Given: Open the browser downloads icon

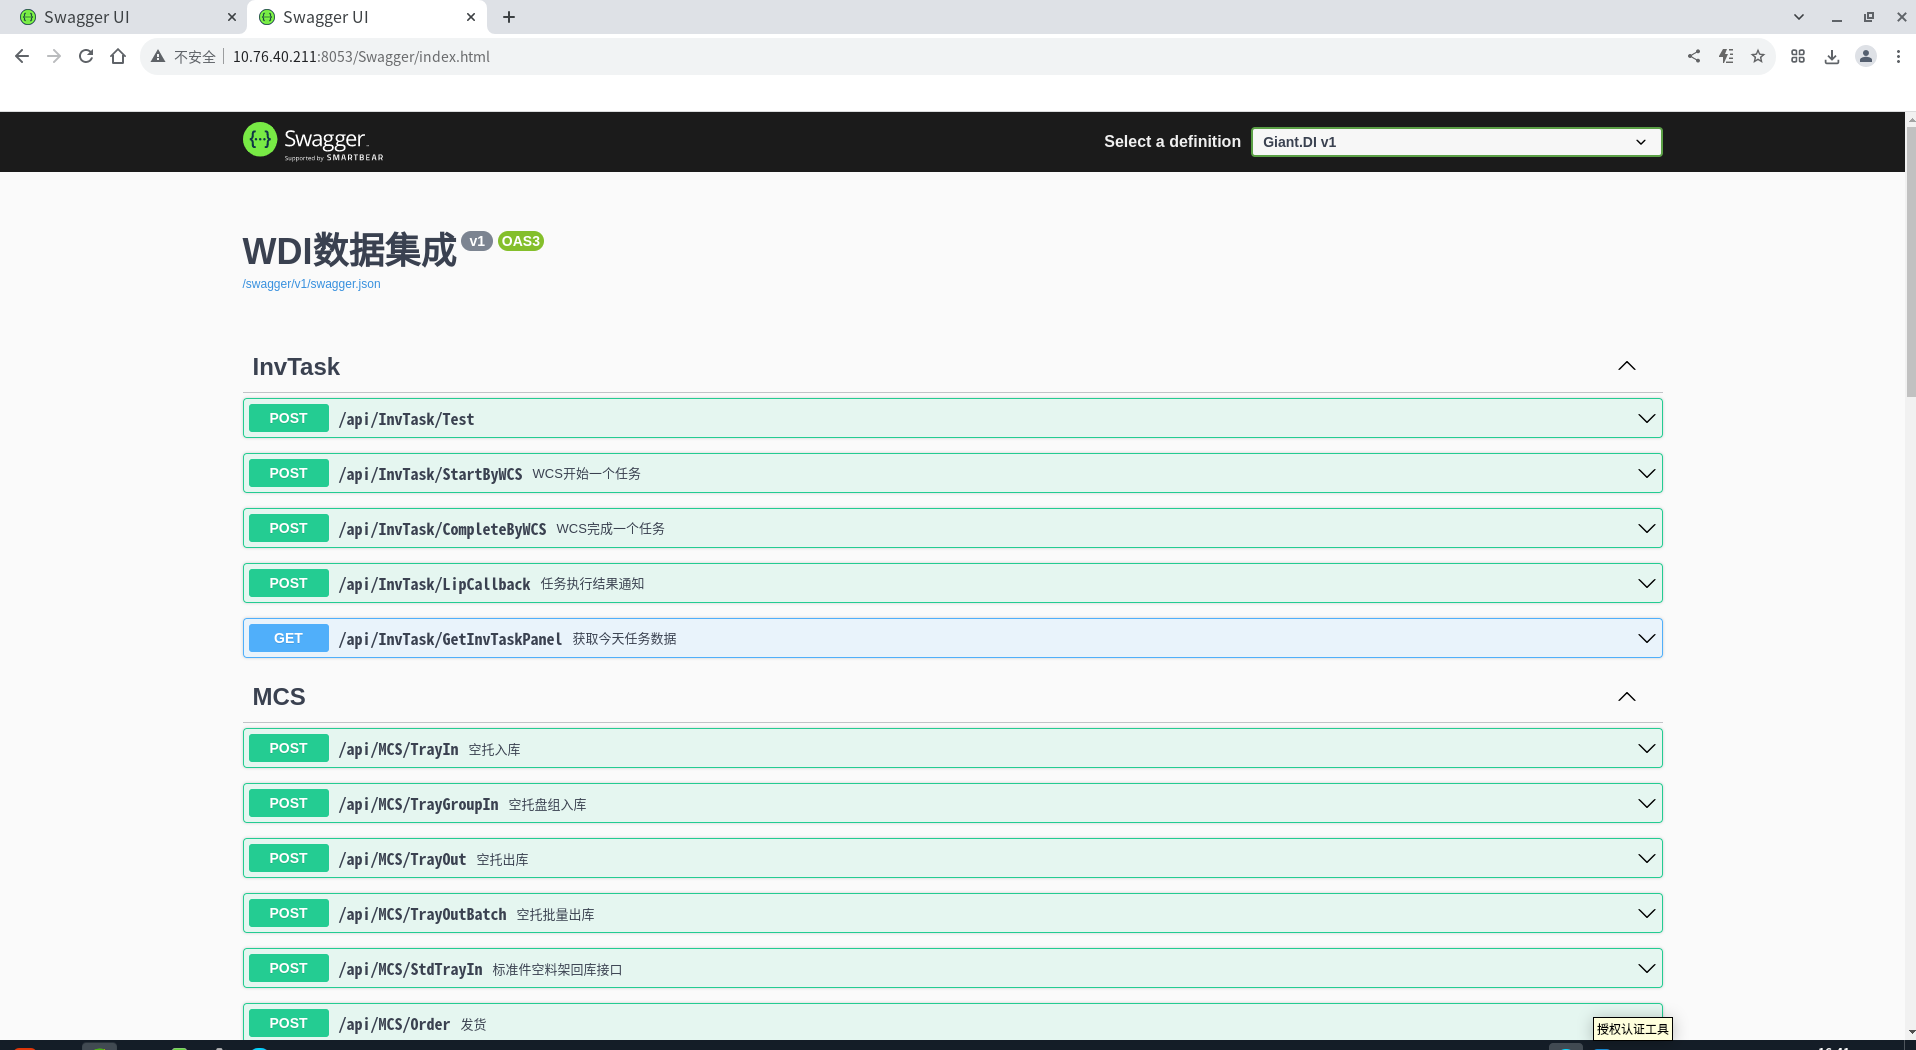Looking at the screenshot, I should [x=1832, y=57].
